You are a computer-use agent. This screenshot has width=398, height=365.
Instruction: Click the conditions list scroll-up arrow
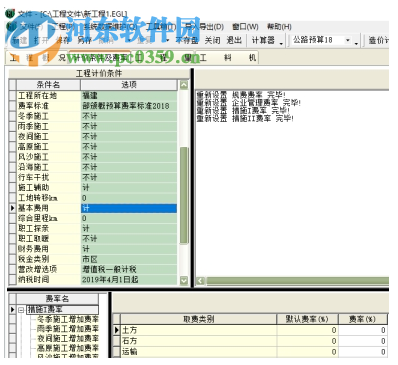pyautogui.click(x=184, y=85)
